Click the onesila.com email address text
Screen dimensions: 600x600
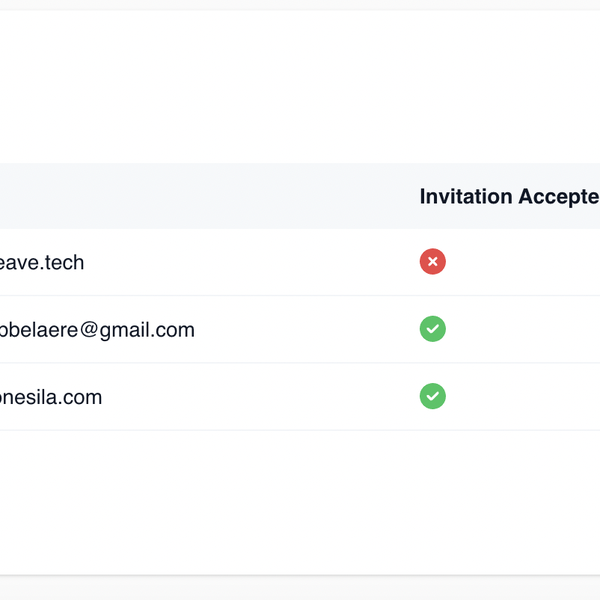tap(51, 397)
